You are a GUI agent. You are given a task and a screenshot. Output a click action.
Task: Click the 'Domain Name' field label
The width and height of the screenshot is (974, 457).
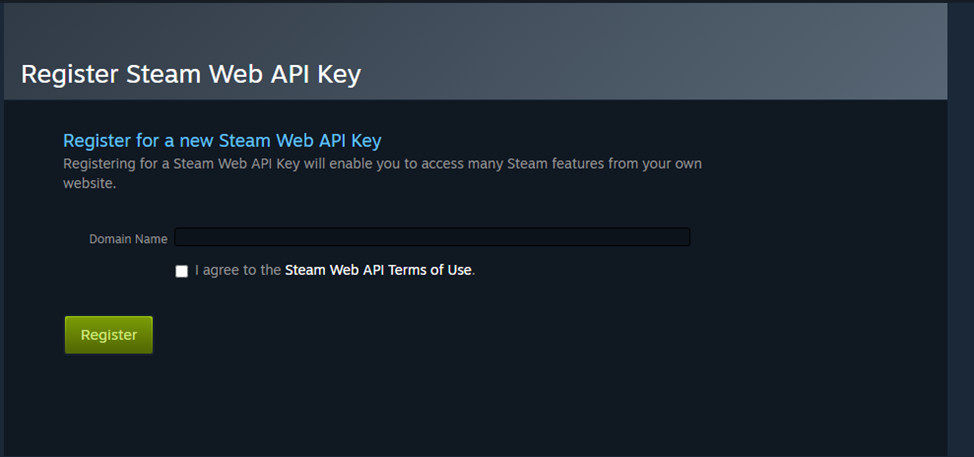pos(128,239)
